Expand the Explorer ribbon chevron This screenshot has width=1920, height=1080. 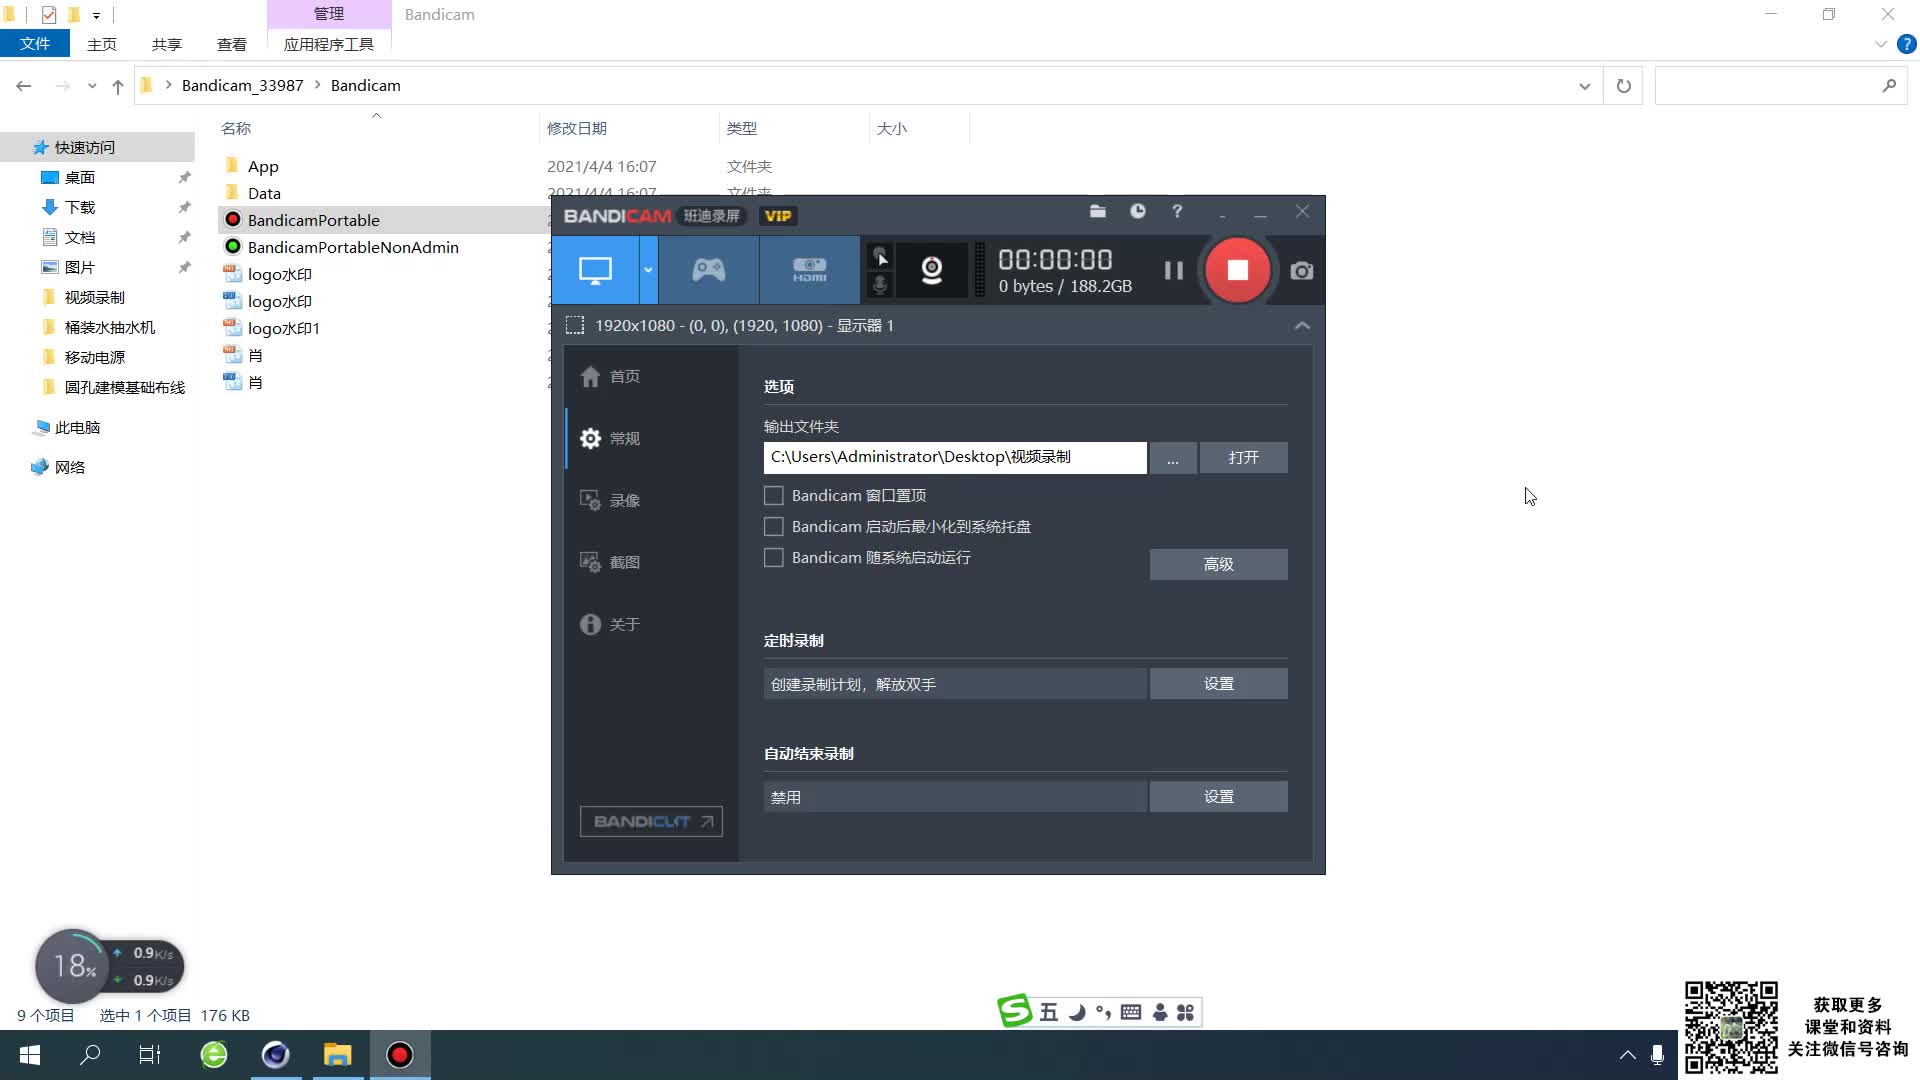(1881, 44)
